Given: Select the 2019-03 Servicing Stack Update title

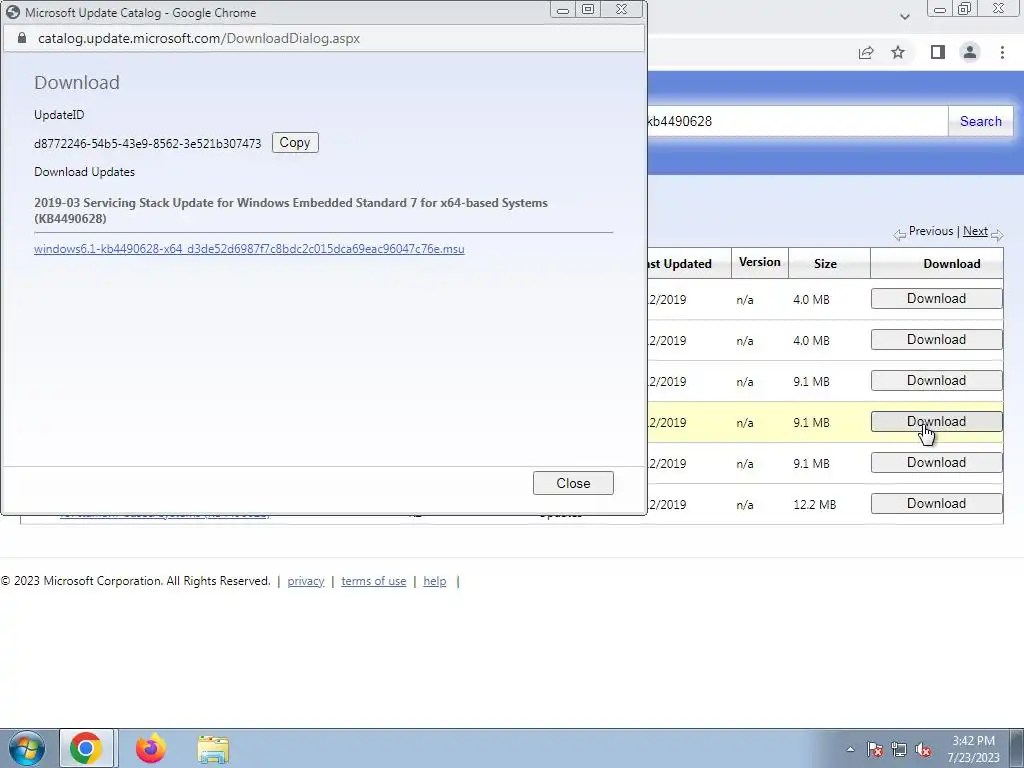Looking at the screenshot, I should click(x=291, y=210).
